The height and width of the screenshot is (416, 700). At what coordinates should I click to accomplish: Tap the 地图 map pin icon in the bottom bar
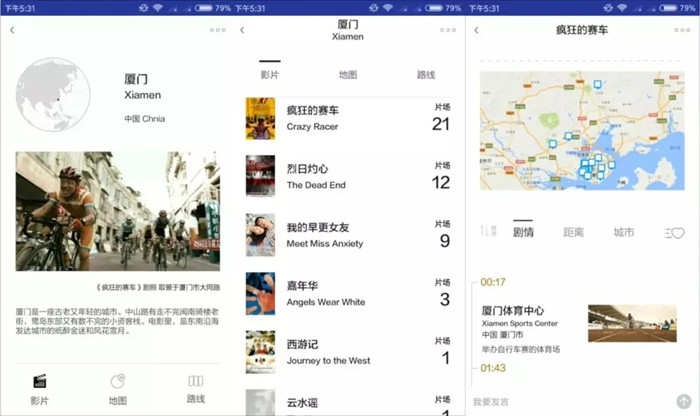(x=118, y=381)
